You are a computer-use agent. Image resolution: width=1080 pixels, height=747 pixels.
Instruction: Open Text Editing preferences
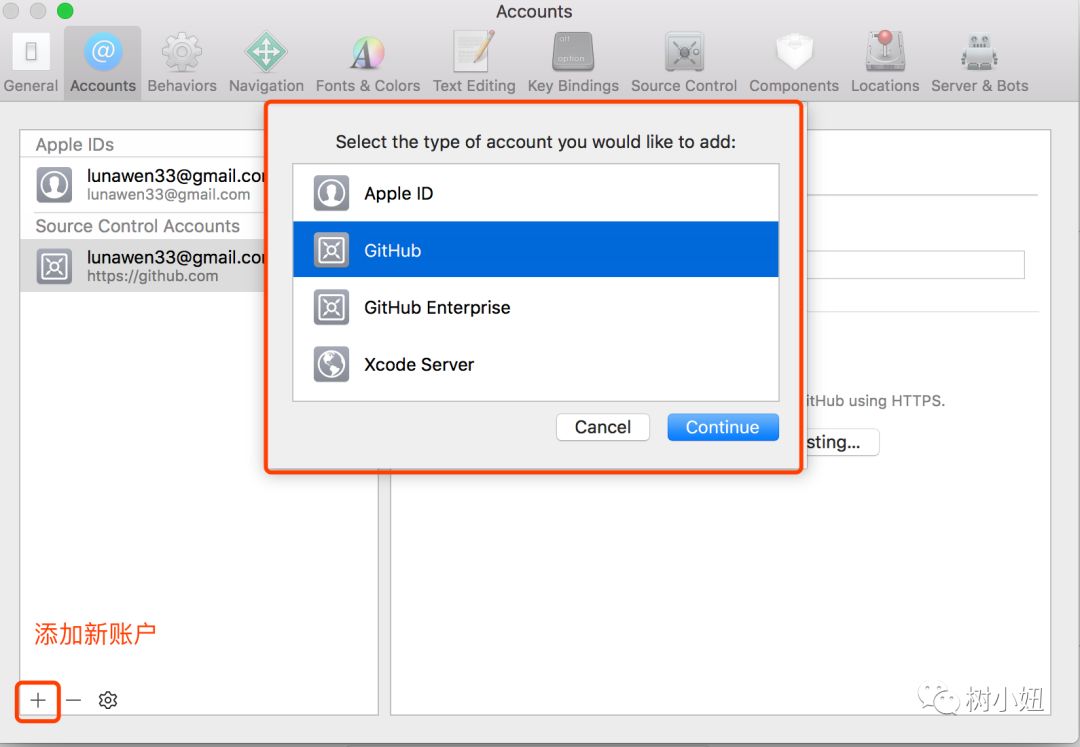click(474, 63)
